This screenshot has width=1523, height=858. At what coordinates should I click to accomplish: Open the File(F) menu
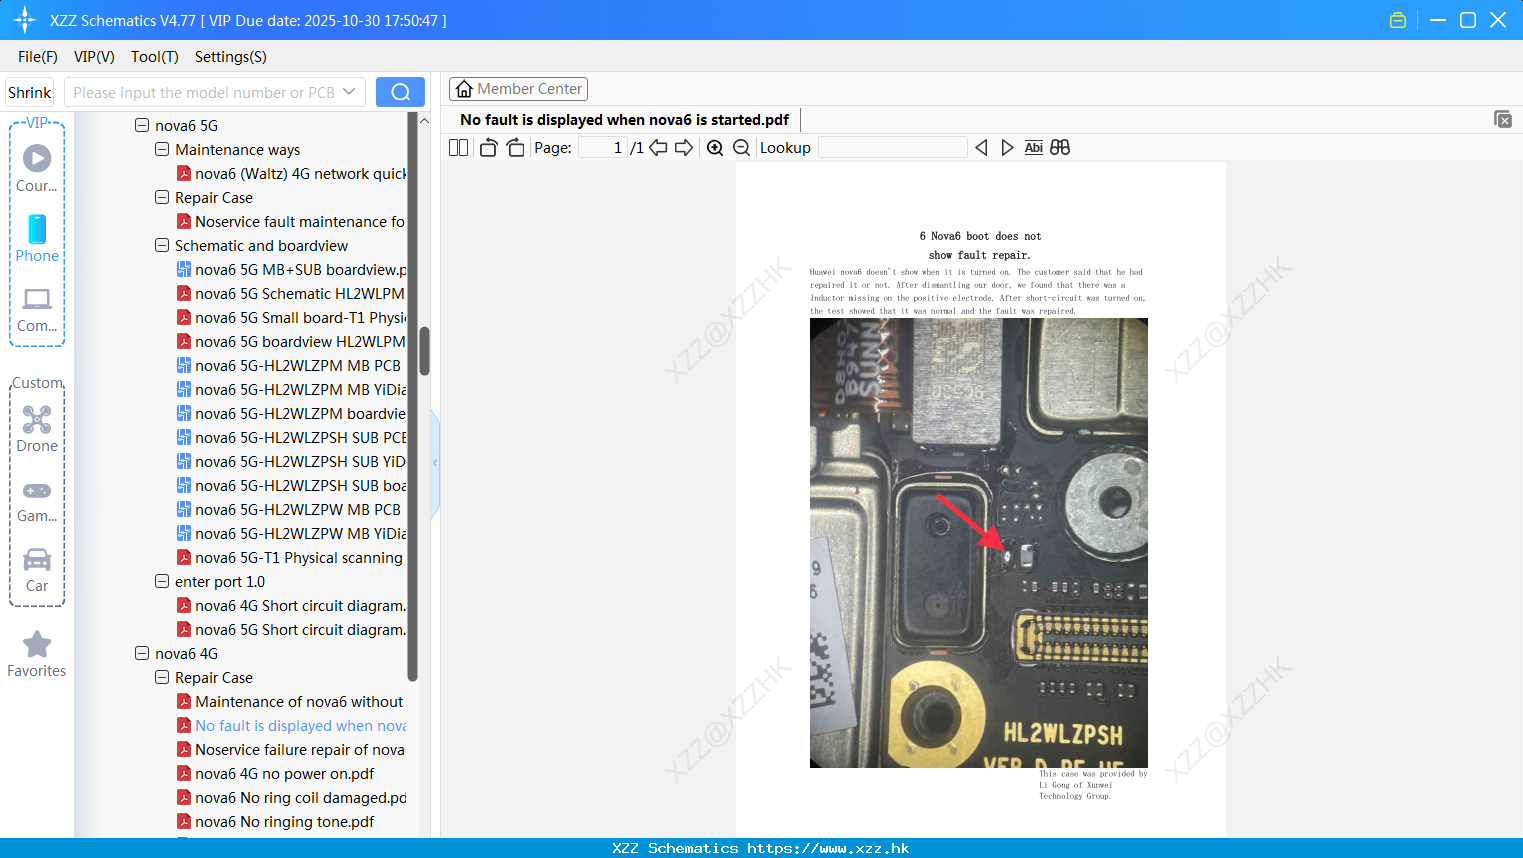coord(38,57)
